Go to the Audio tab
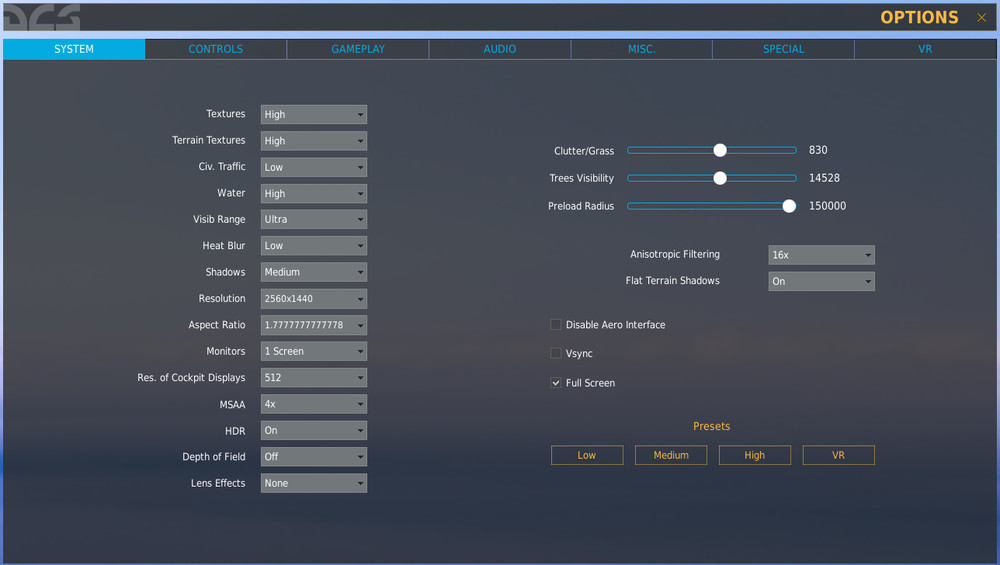1000x565 pixels. coord(499,49)
